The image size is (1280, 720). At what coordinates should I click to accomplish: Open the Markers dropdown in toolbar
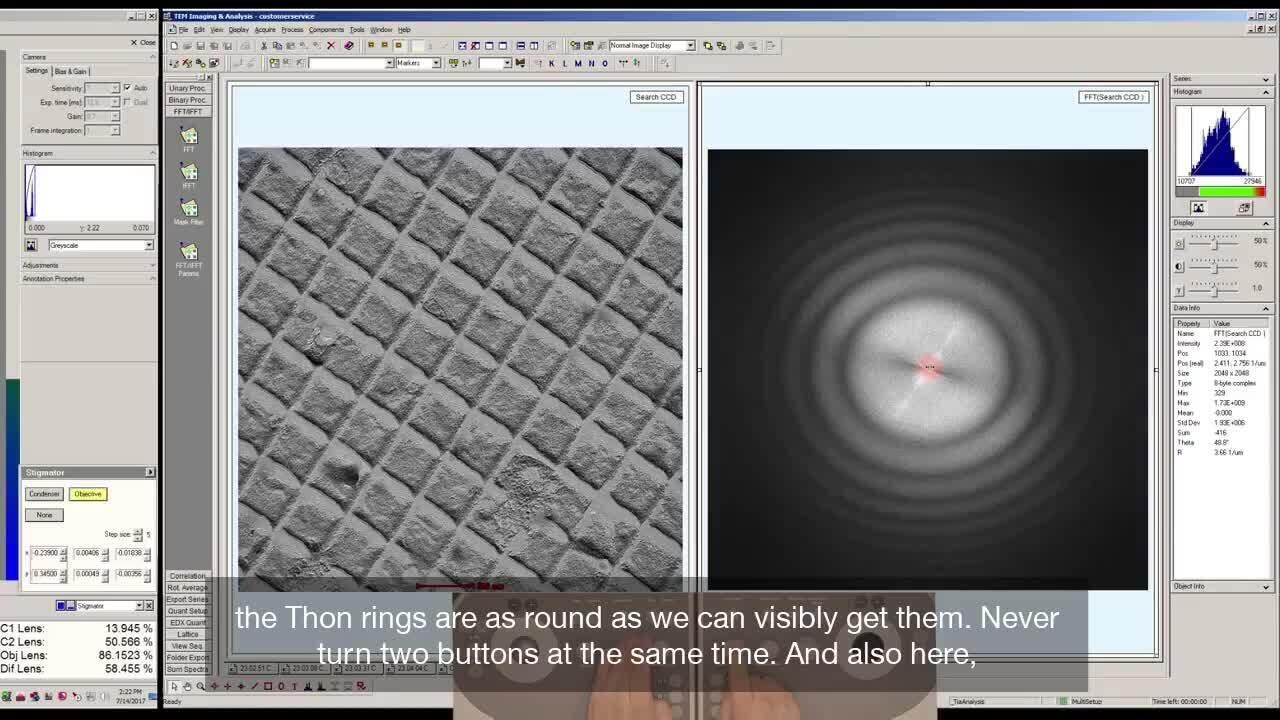pyautogui.click(x=417, y=63)
